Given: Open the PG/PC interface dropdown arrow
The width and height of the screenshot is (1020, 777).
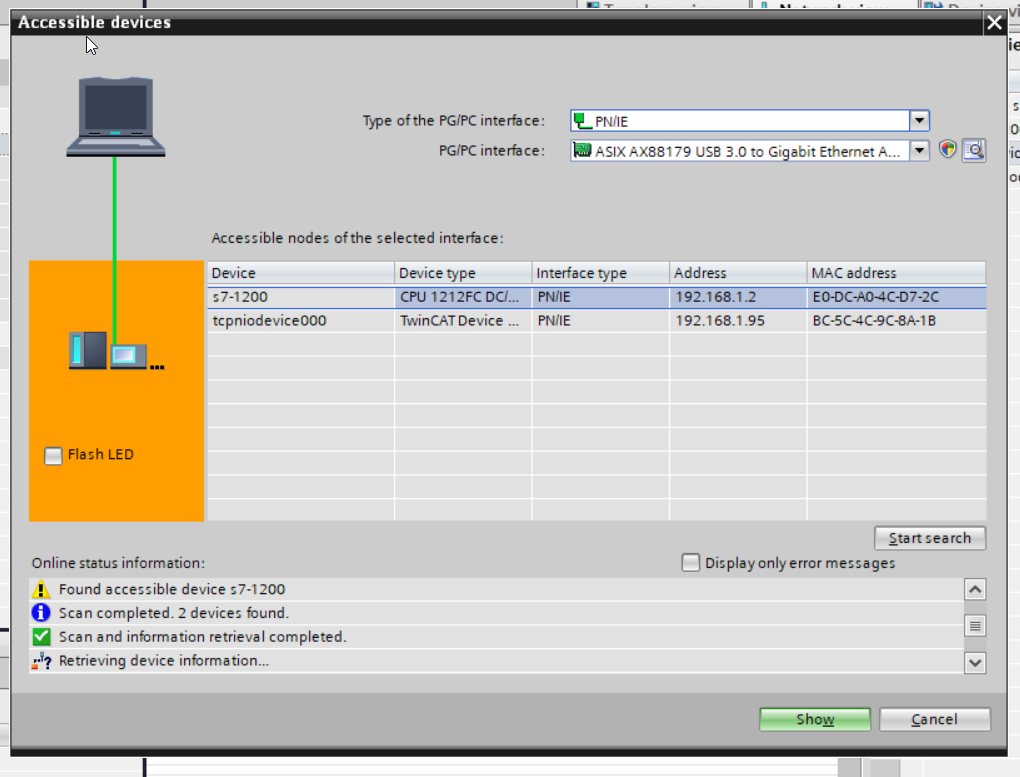Looking at the screenshot, I should tap(919, 151).
